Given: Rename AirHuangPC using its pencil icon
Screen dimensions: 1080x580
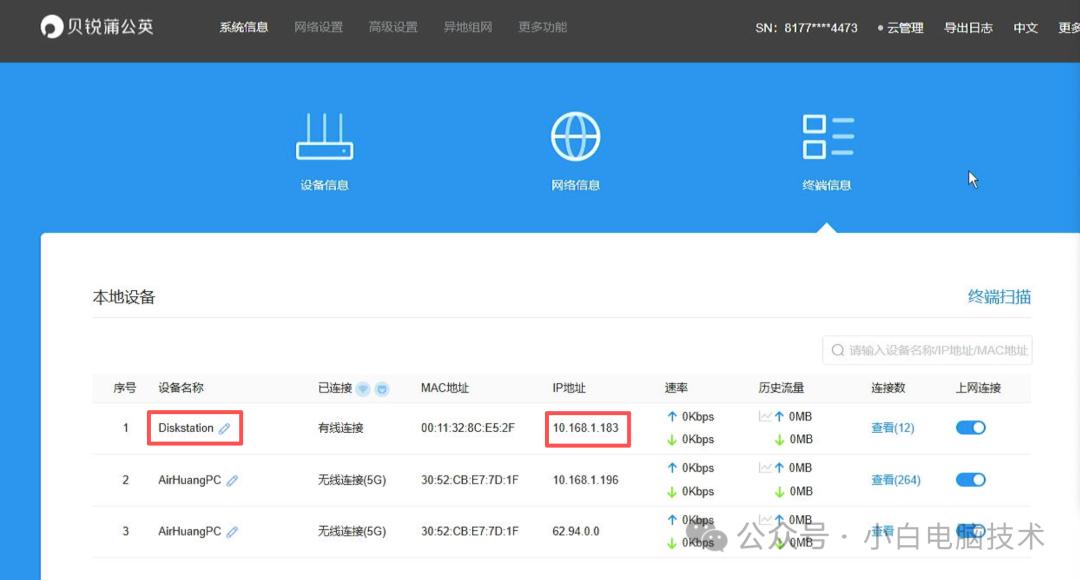Looking at the screenshot, I should coord(232,479).
